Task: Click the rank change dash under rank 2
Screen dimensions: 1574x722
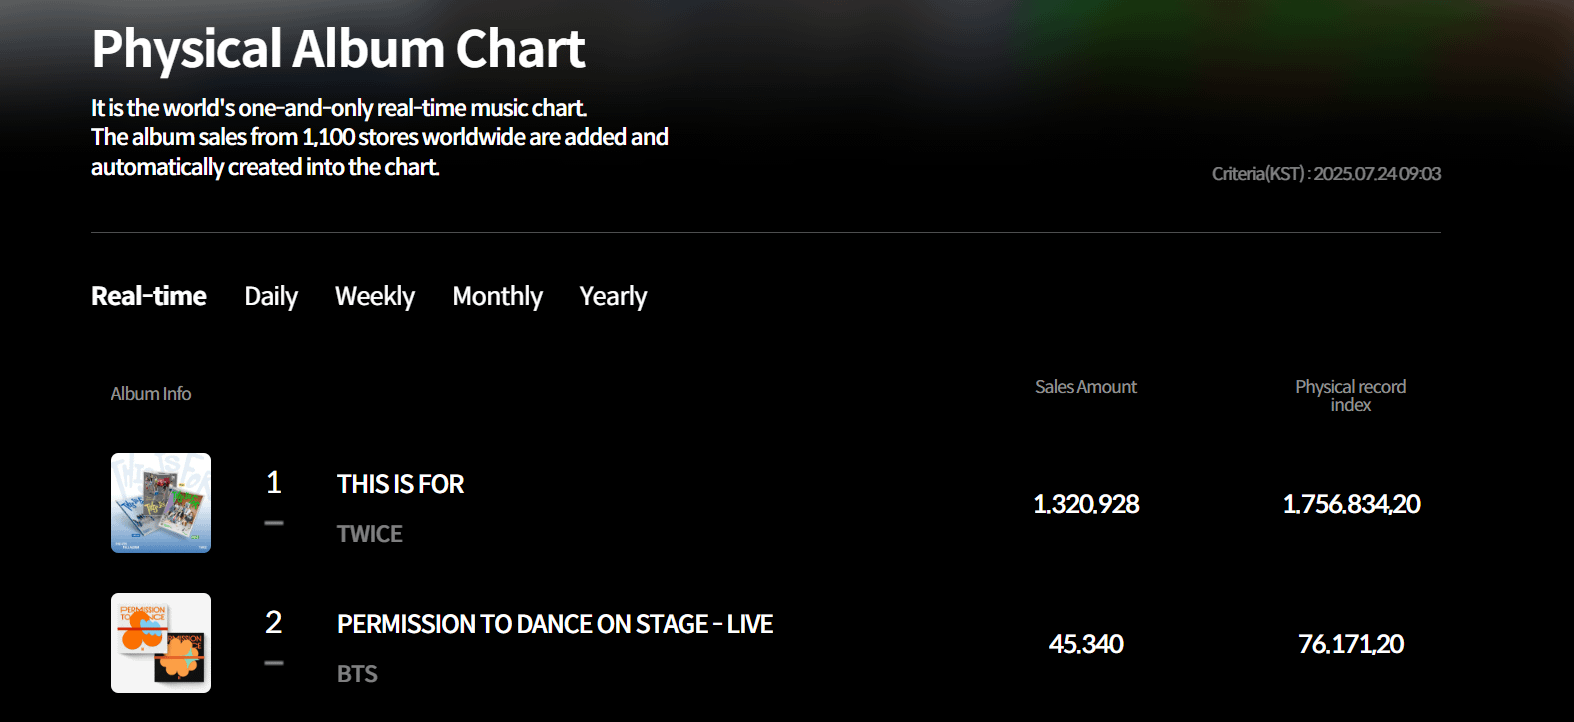Action: tap(274, 663)
